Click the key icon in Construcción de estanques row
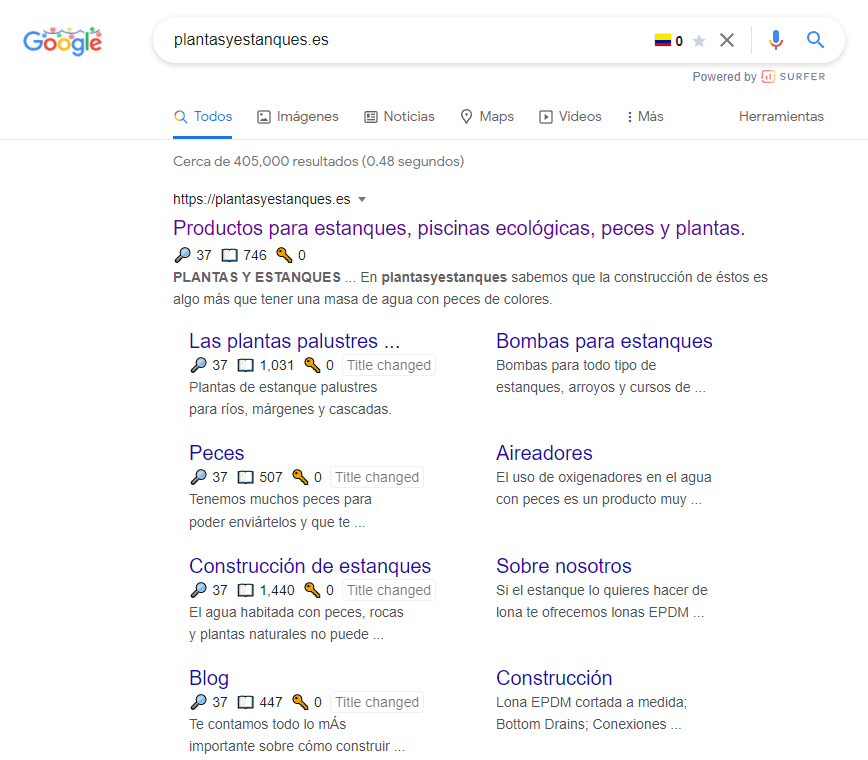 pyautogui.click(x=312, y=590)
